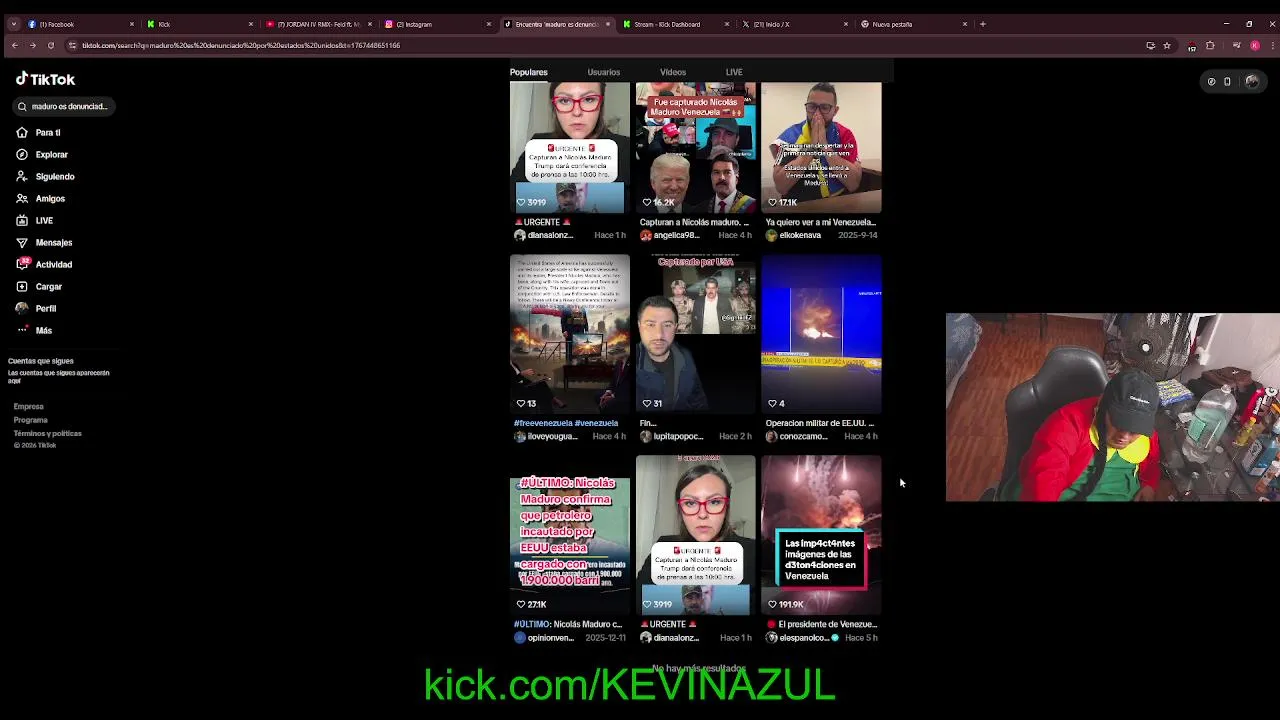1280x720 pixels.
Task: Click Cargar to upload a video
Action: [39, 286]
